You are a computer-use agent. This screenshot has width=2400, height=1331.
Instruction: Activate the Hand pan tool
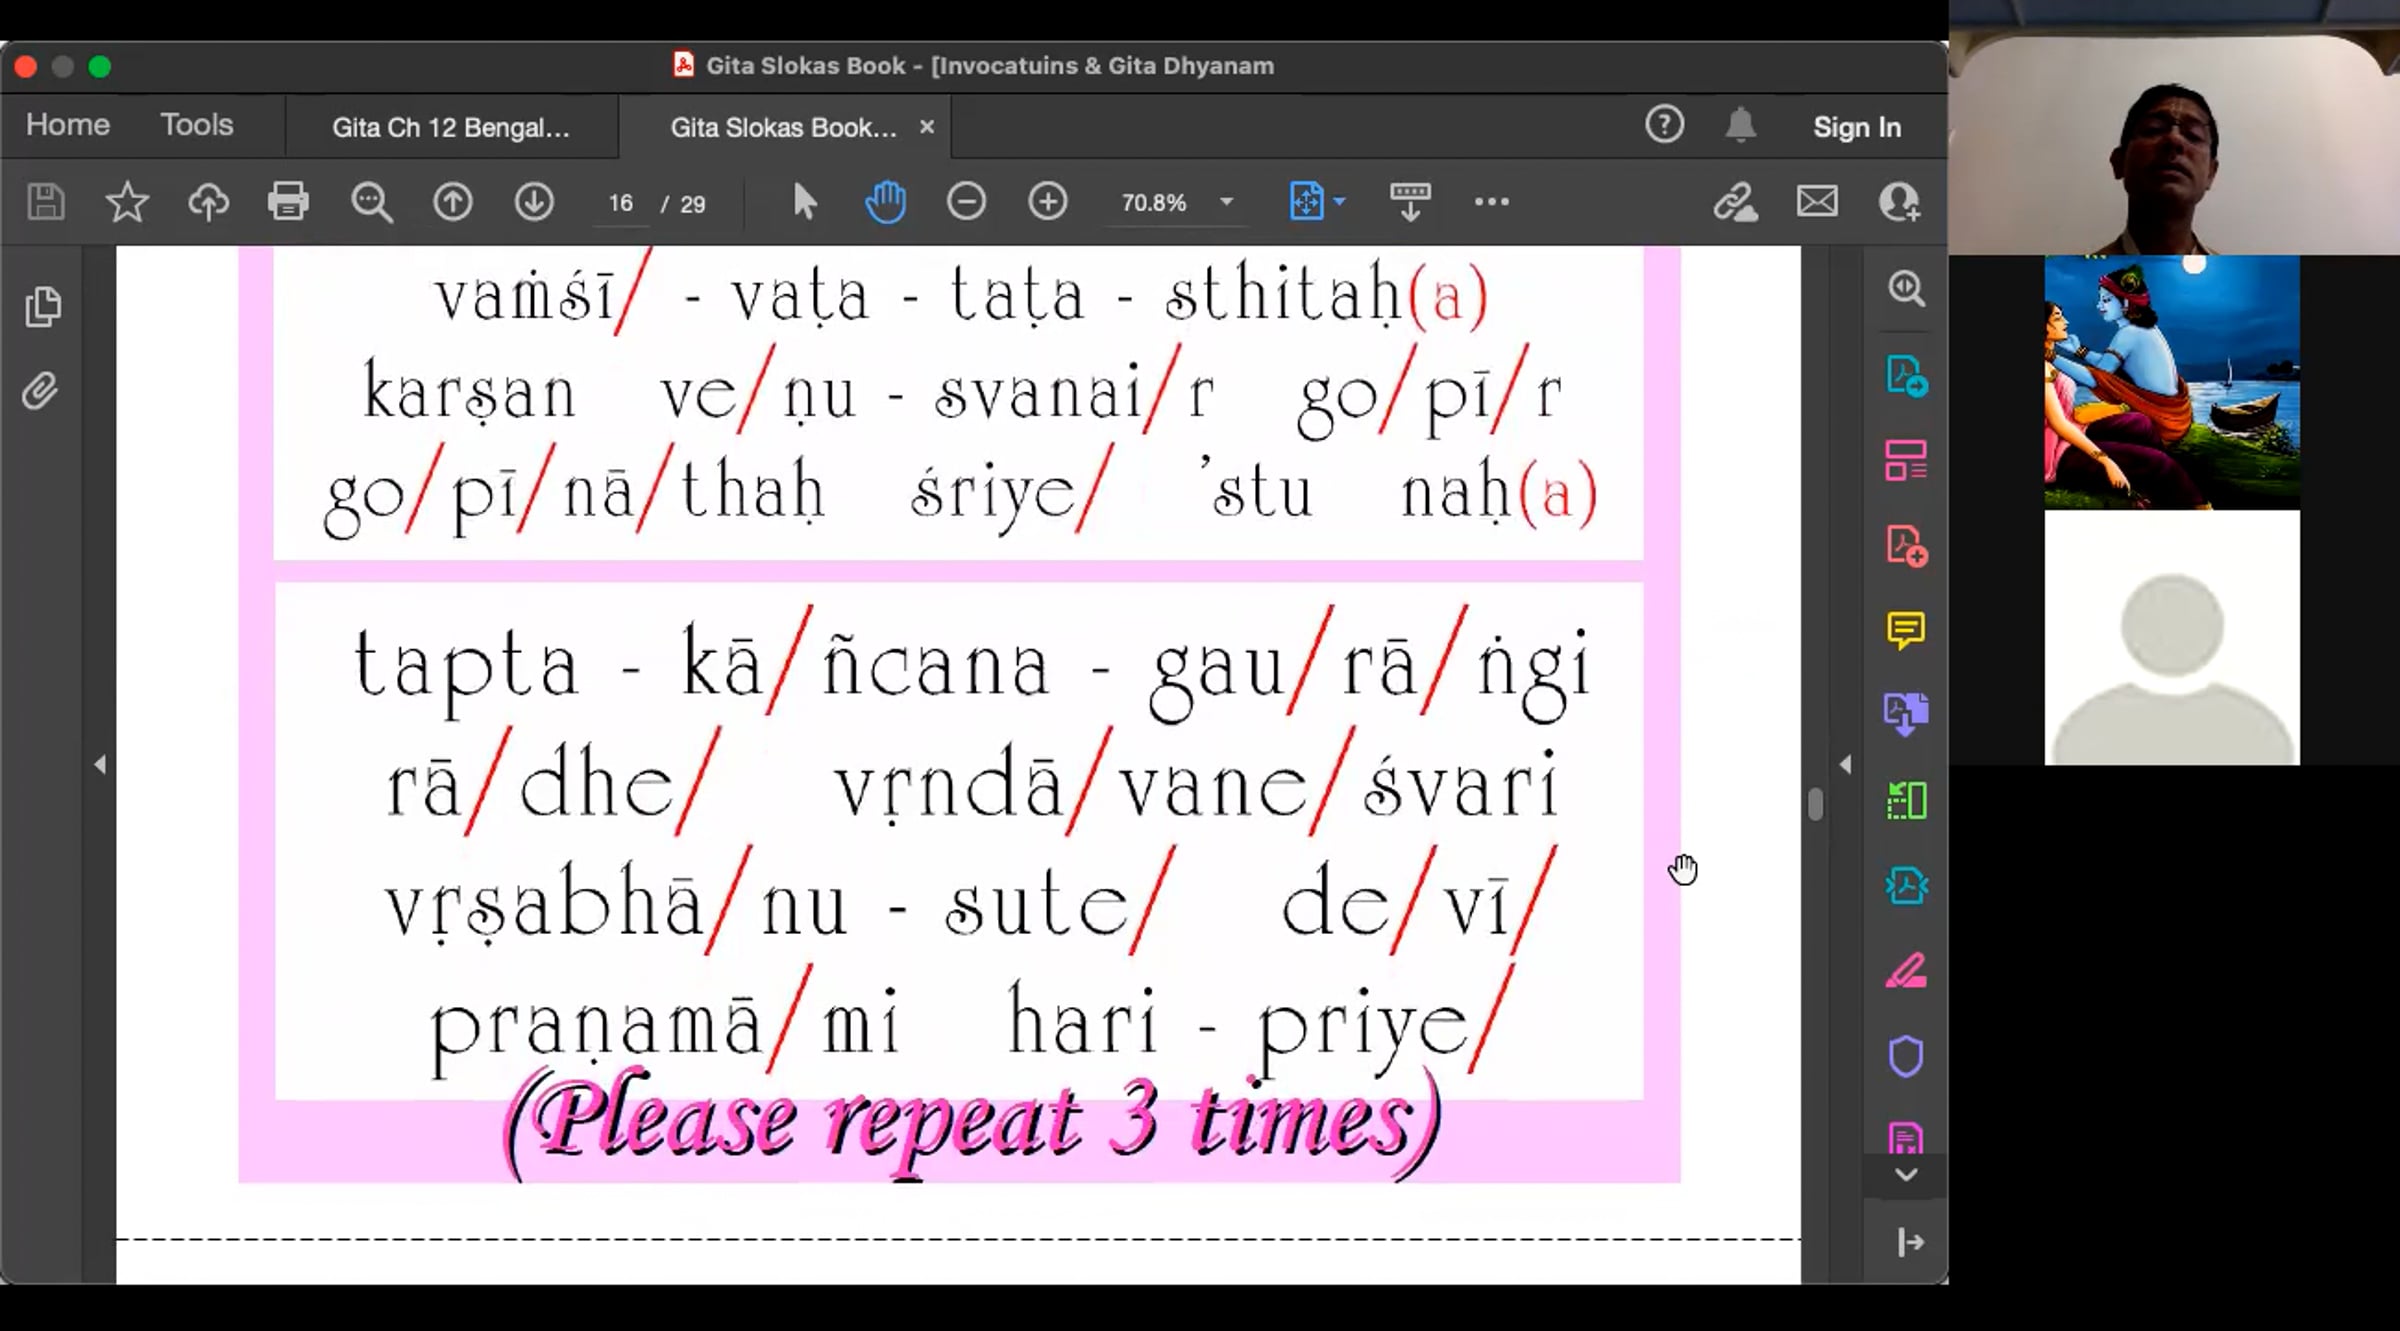885,202
